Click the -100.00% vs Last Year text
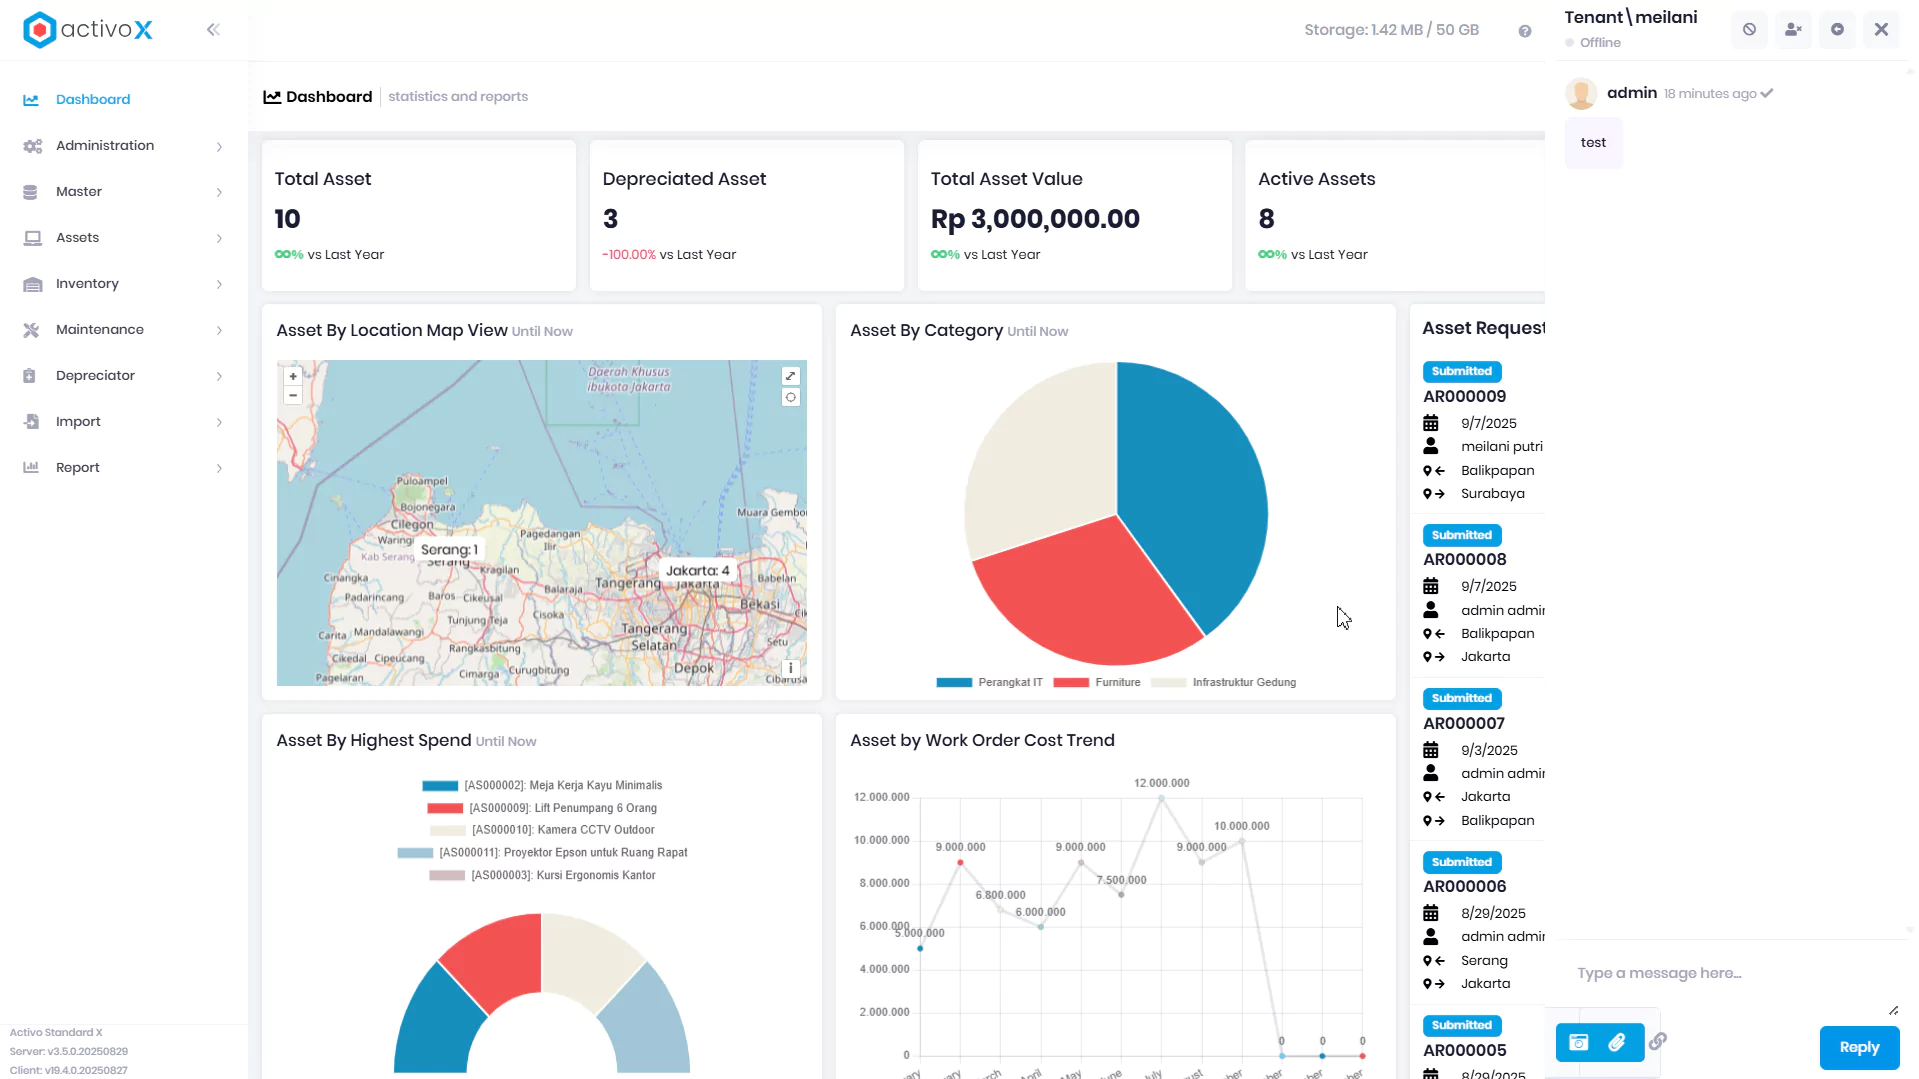1919x1079 pixels. click(x=669, y=255)
